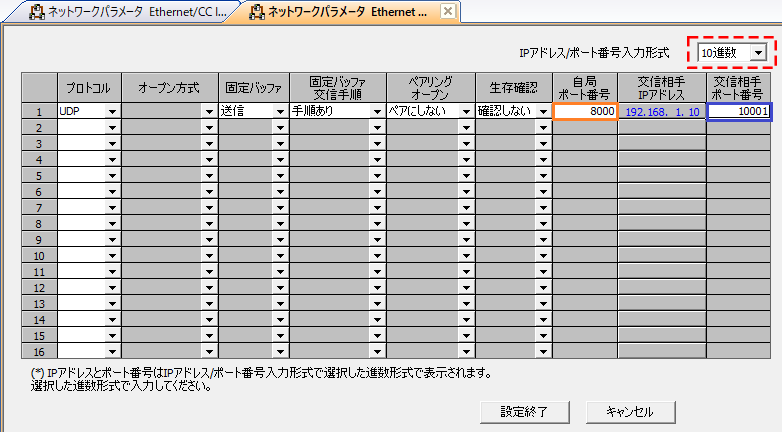Open row 1 交信手順 dropdown showing 手順あり
Screen dimensions: 782x432
point(377,112)
